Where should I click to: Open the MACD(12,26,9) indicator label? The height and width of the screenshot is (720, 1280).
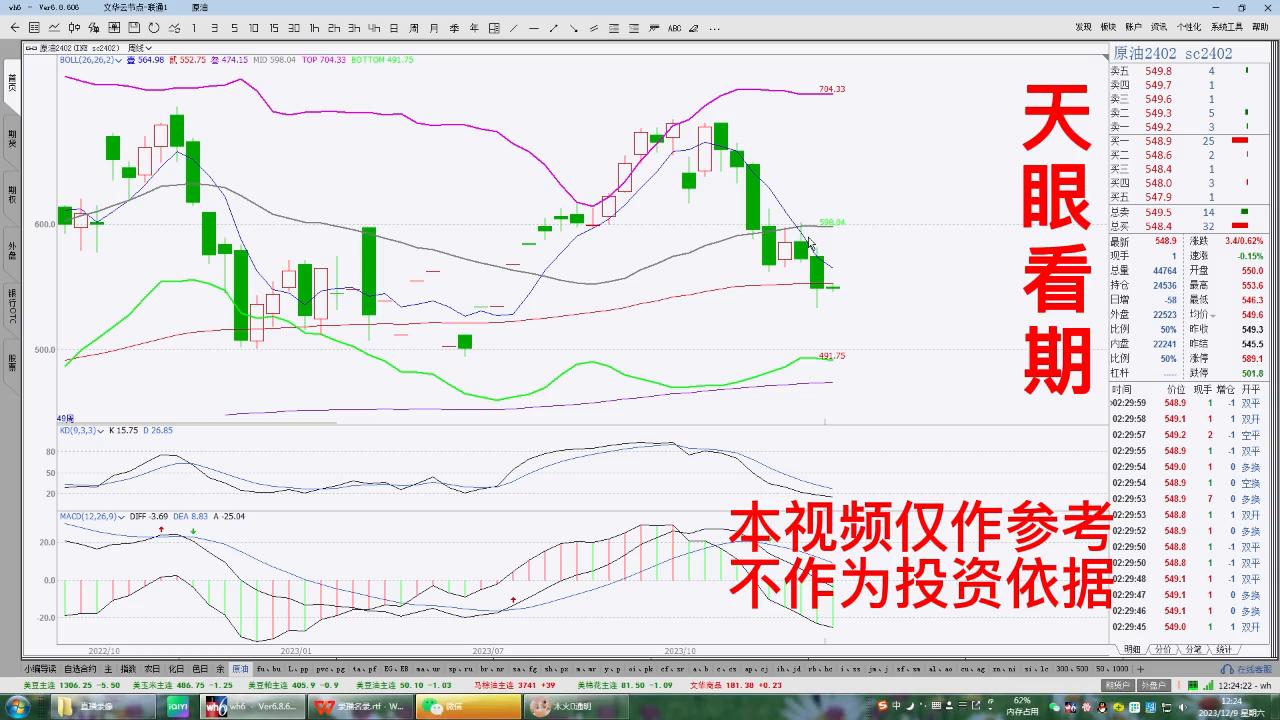(90, 516)
